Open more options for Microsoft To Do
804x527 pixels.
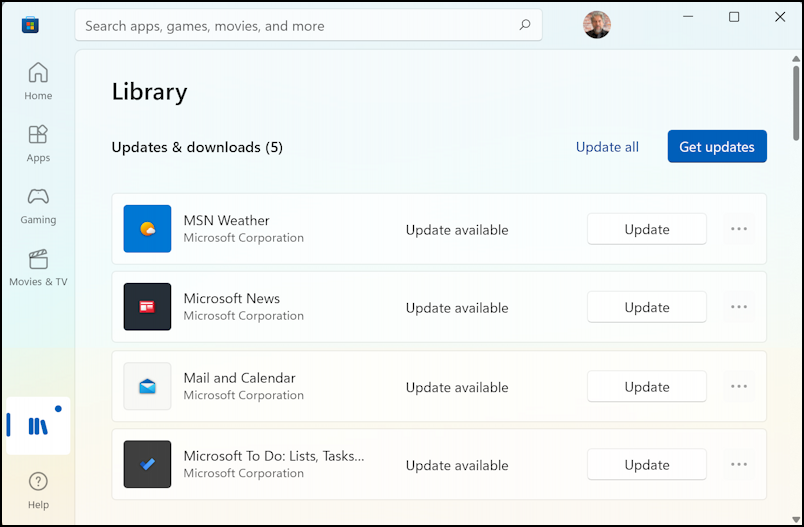coord(739,464)
